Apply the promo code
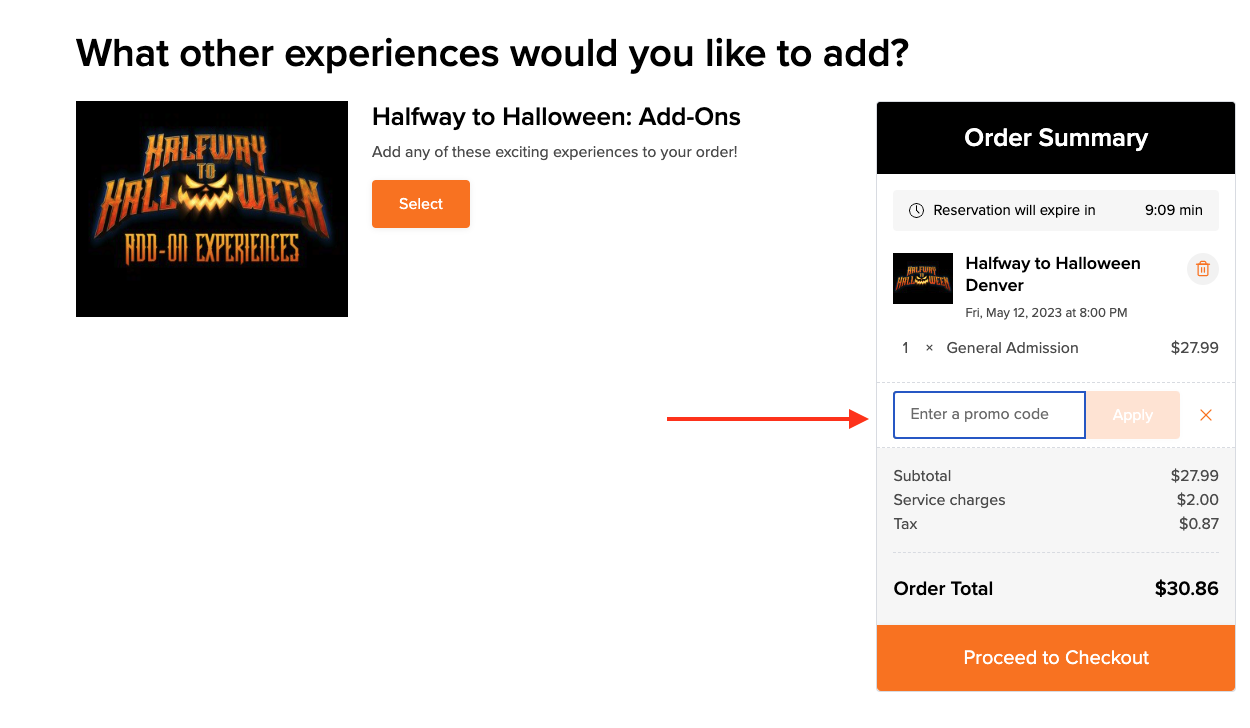The width and height of the screenshot is (1250, 728). (x=1133, y=415)
